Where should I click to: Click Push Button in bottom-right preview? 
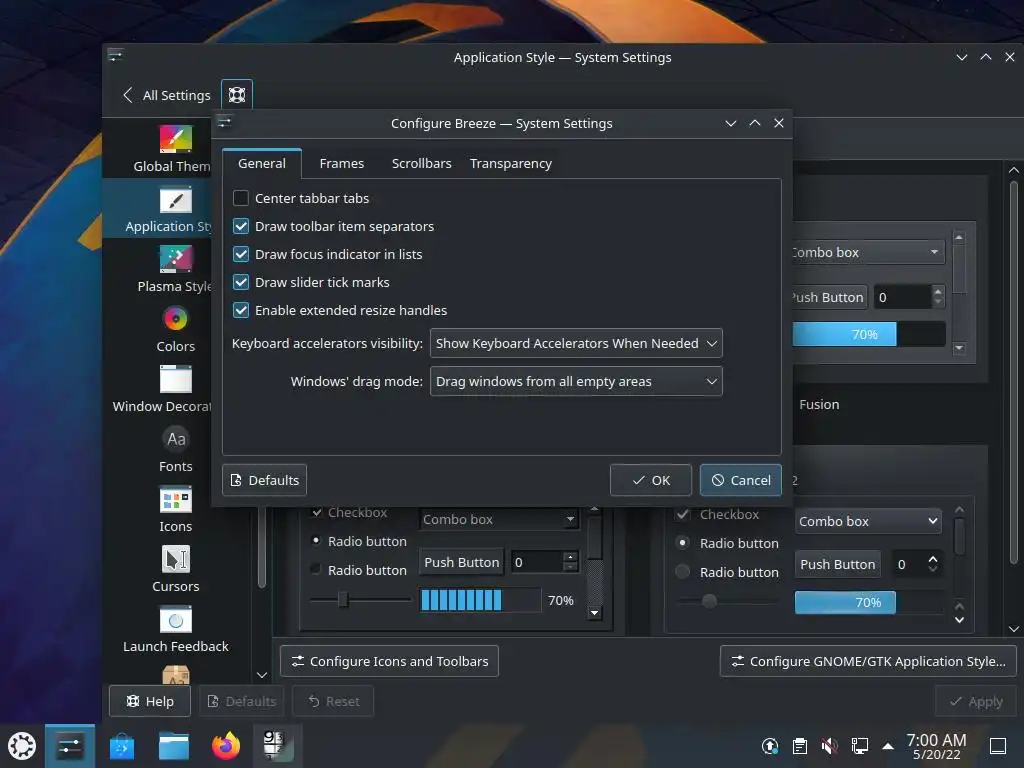[x=837, y=564]
